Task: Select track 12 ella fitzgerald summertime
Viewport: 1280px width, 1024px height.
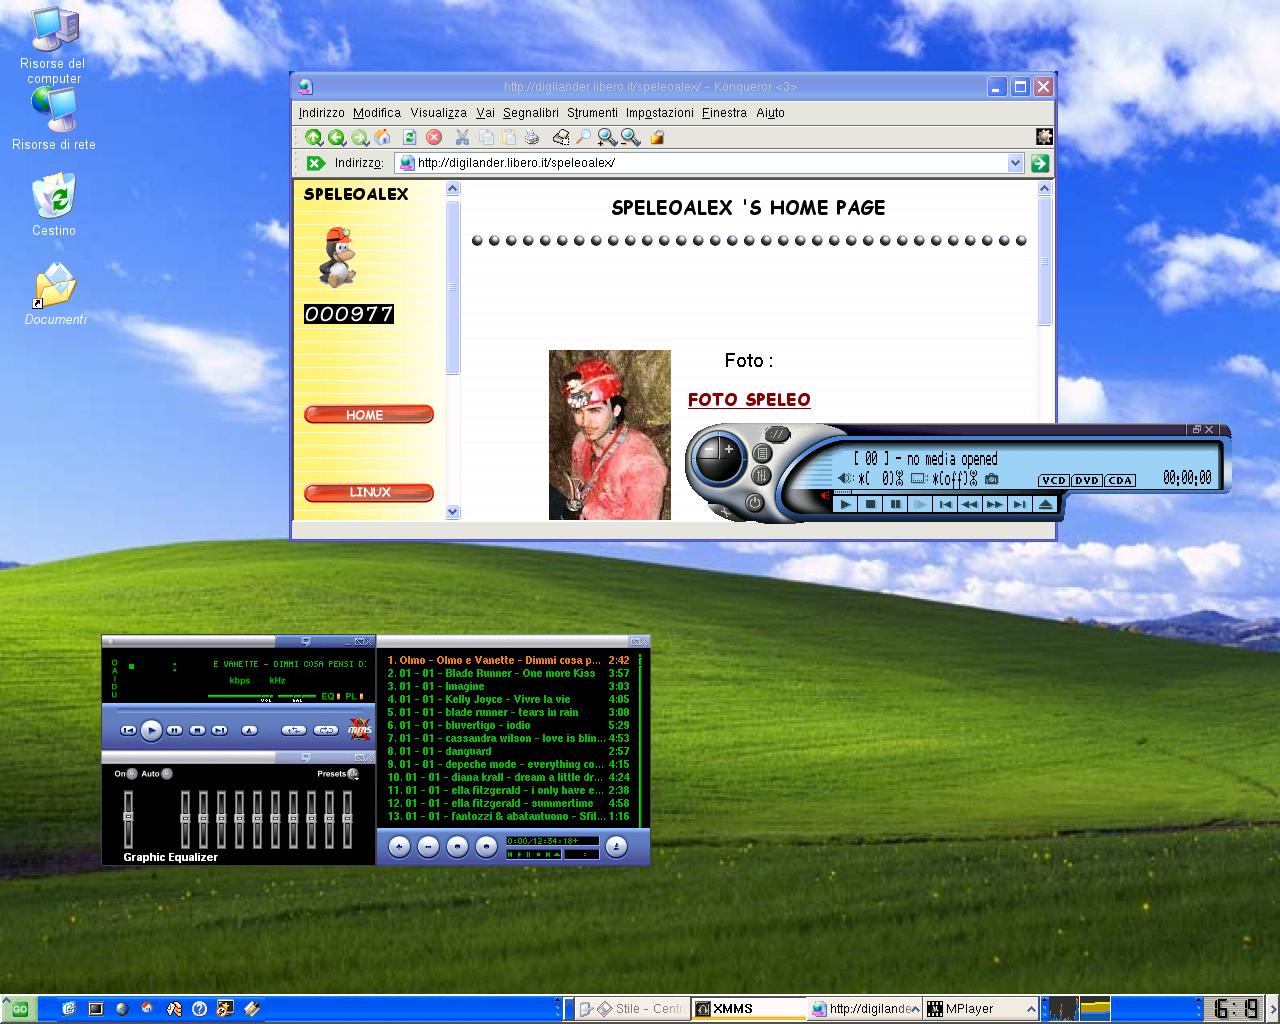Action: 508,803
